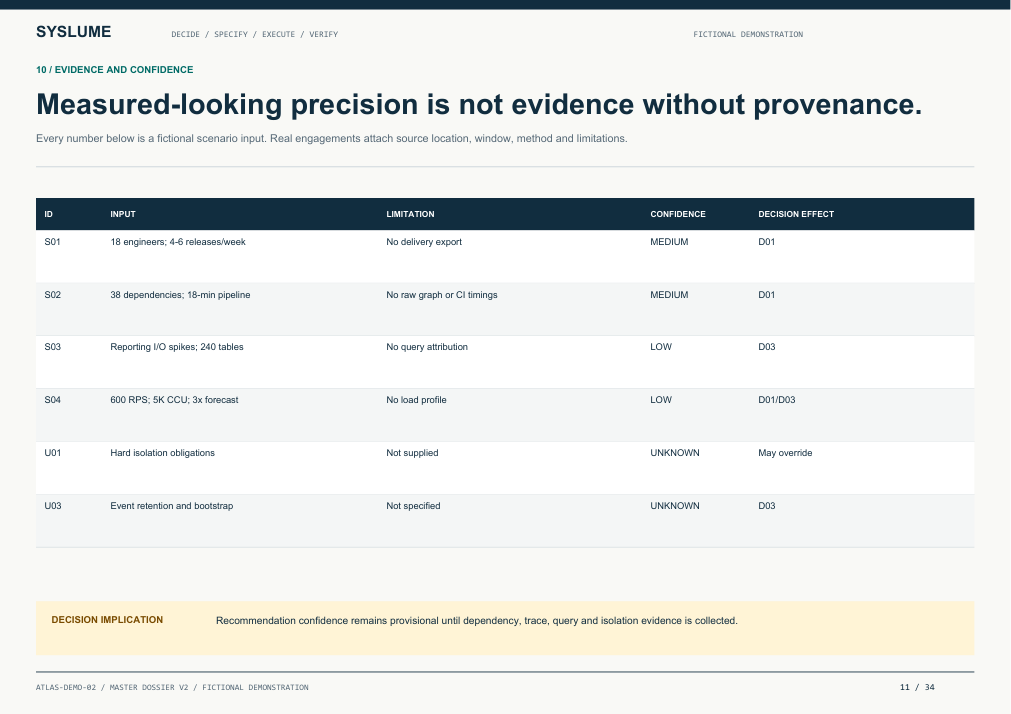This screenshot has width=1011, height=714.
Task: Click the 'Reporting I/O spikes; 240 tables' cell
Action: tap(177, 347)
